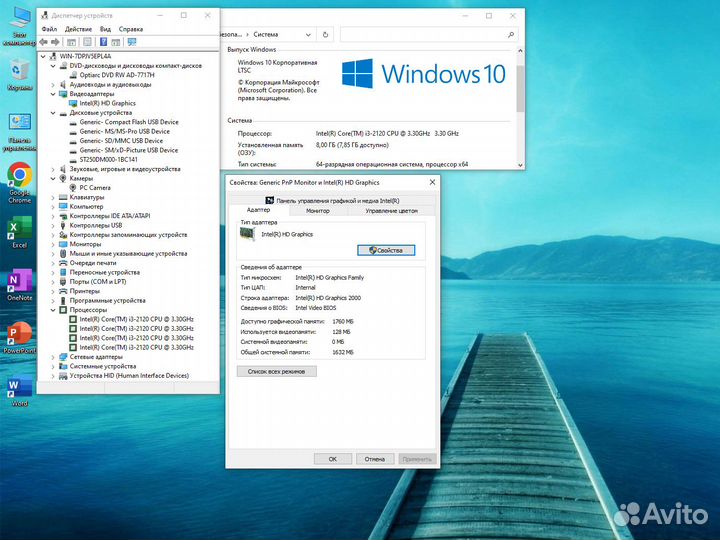Click the Forward arrow in Device Manager toolbar
The height and width of the screenshot is (540, 720).
[x=55, y=42]
